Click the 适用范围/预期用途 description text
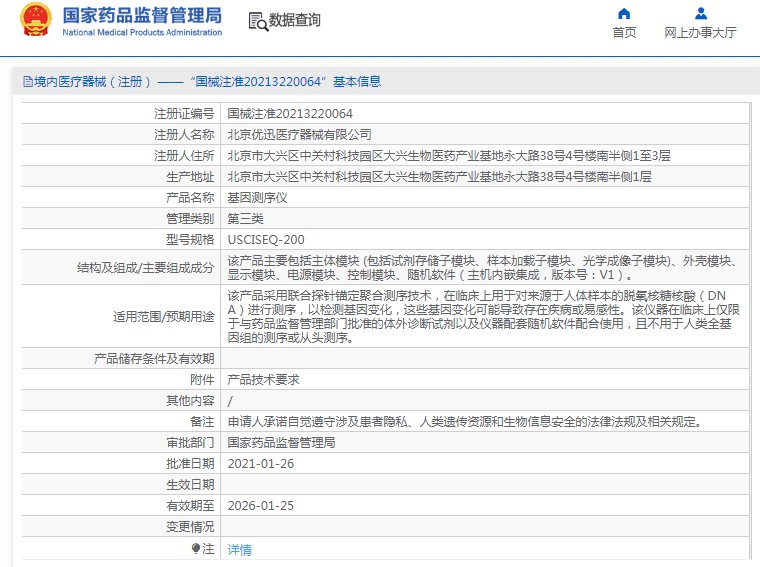 point(484,316)
